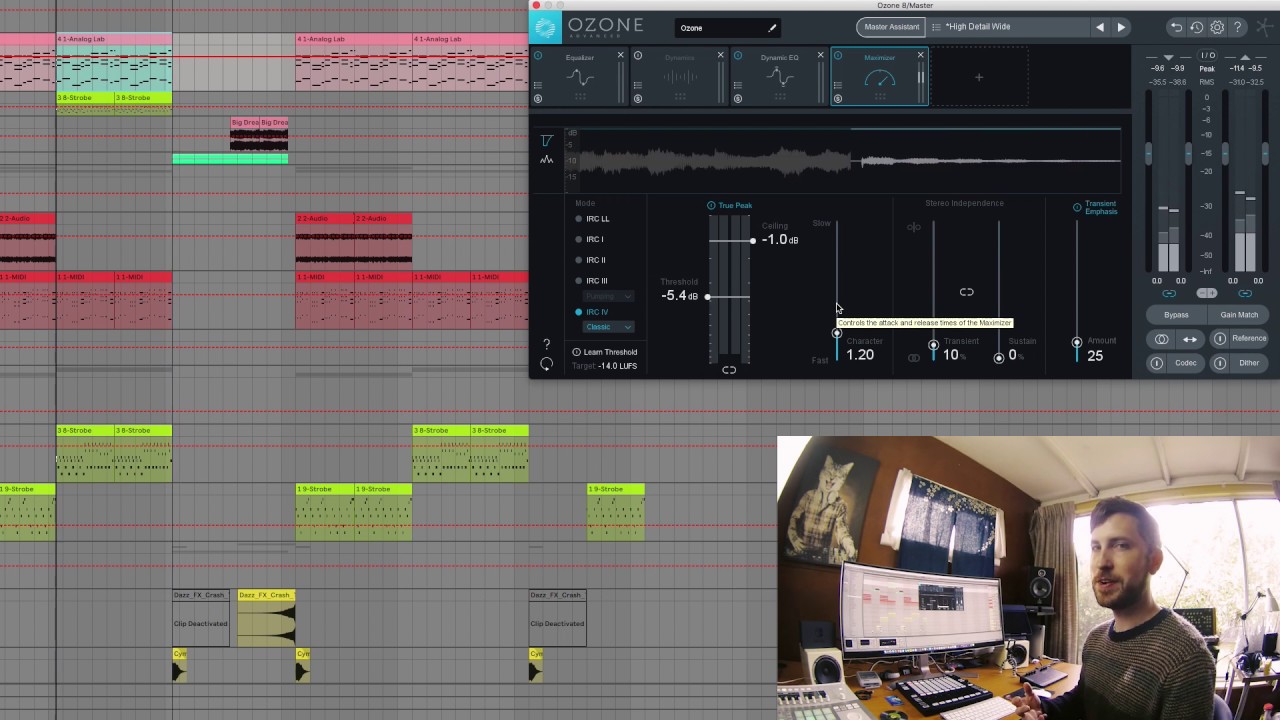Swap channels arrow button

point(1189,339)
